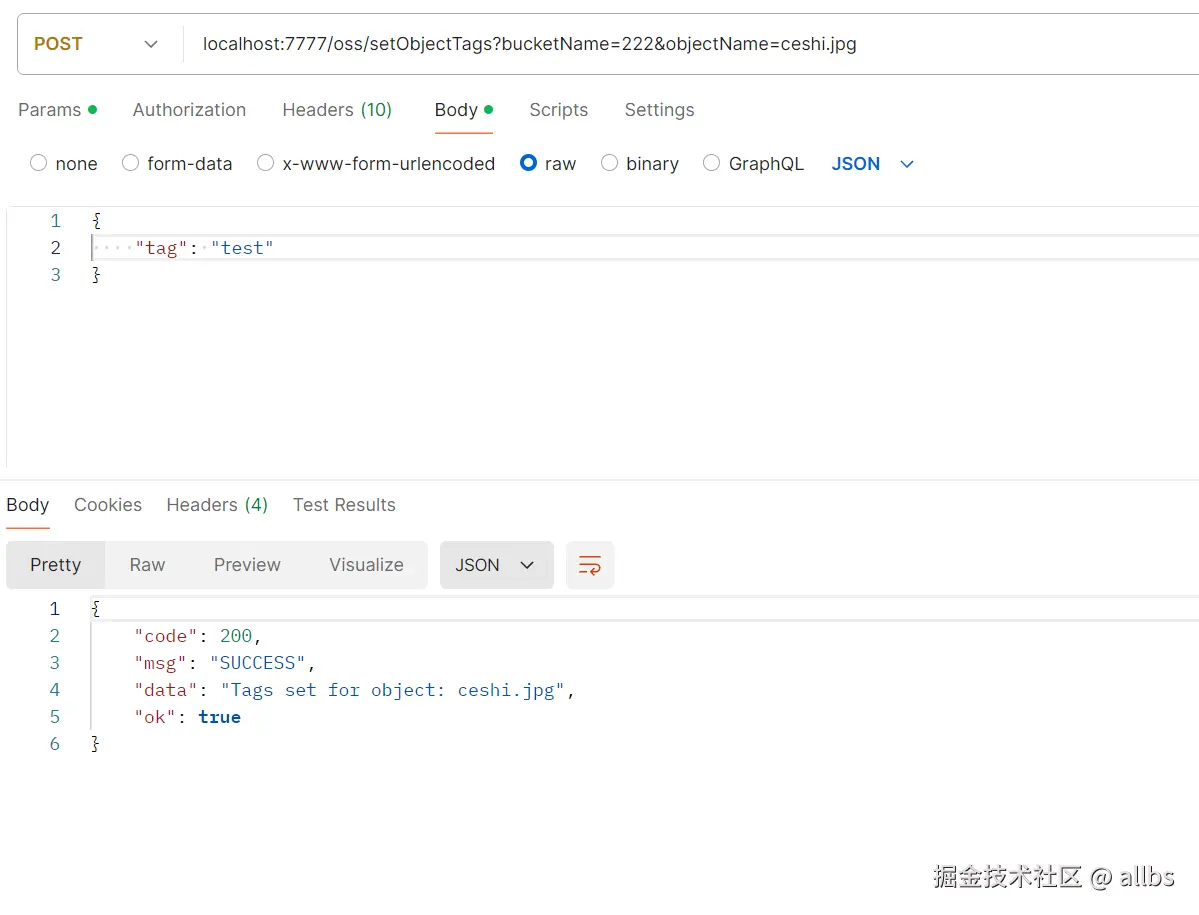Select the Preview response view

pyautogui.click(x=247, y=565)
